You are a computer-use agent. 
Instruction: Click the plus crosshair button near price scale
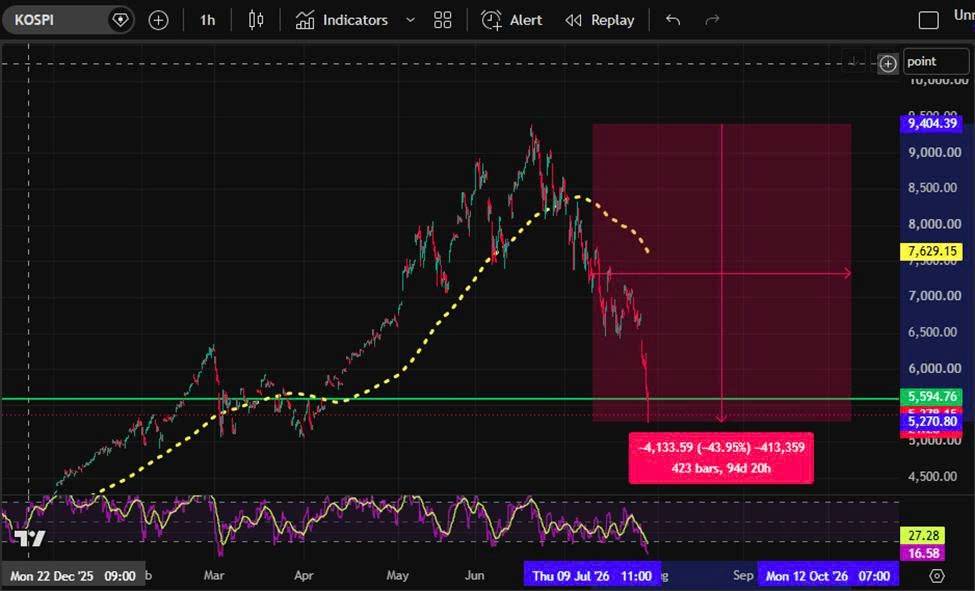point(888,63)
